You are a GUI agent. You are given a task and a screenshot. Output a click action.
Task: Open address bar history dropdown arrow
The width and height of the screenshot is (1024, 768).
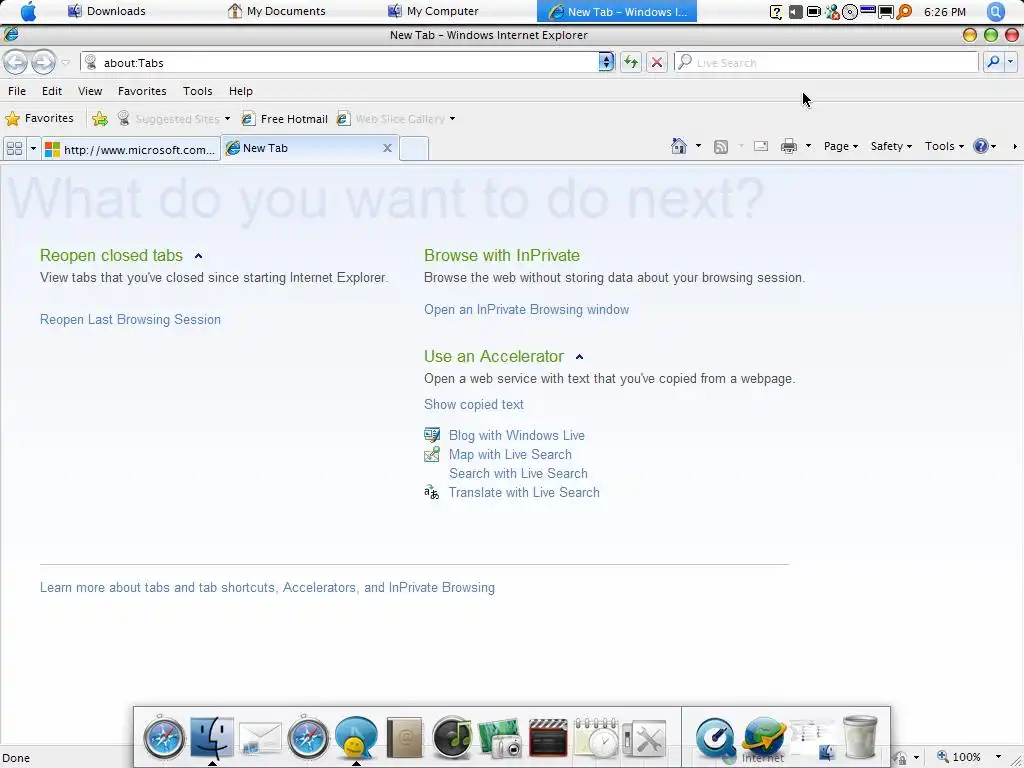606,62
